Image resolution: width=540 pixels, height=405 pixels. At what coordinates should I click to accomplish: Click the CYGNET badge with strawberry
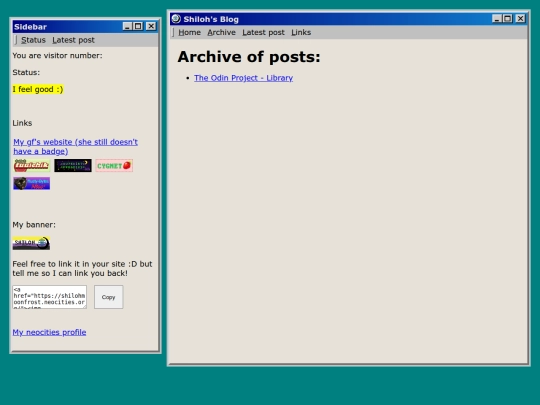coord(114,166)
